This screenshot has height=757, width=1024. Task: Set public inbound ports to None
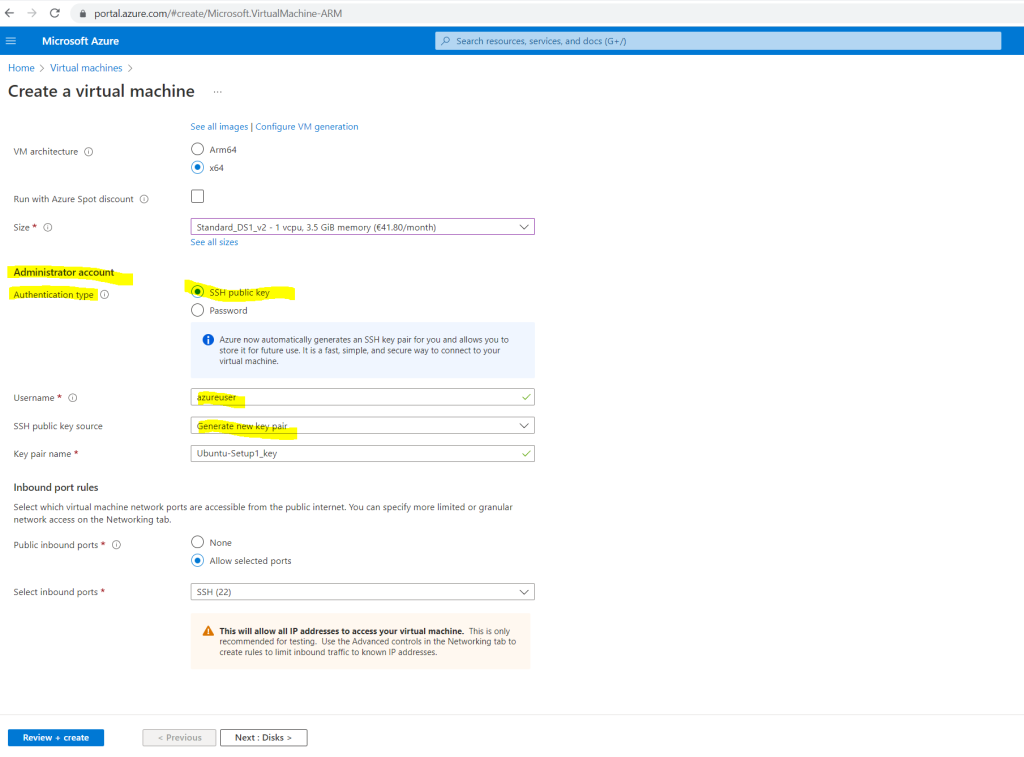point(197,541)
